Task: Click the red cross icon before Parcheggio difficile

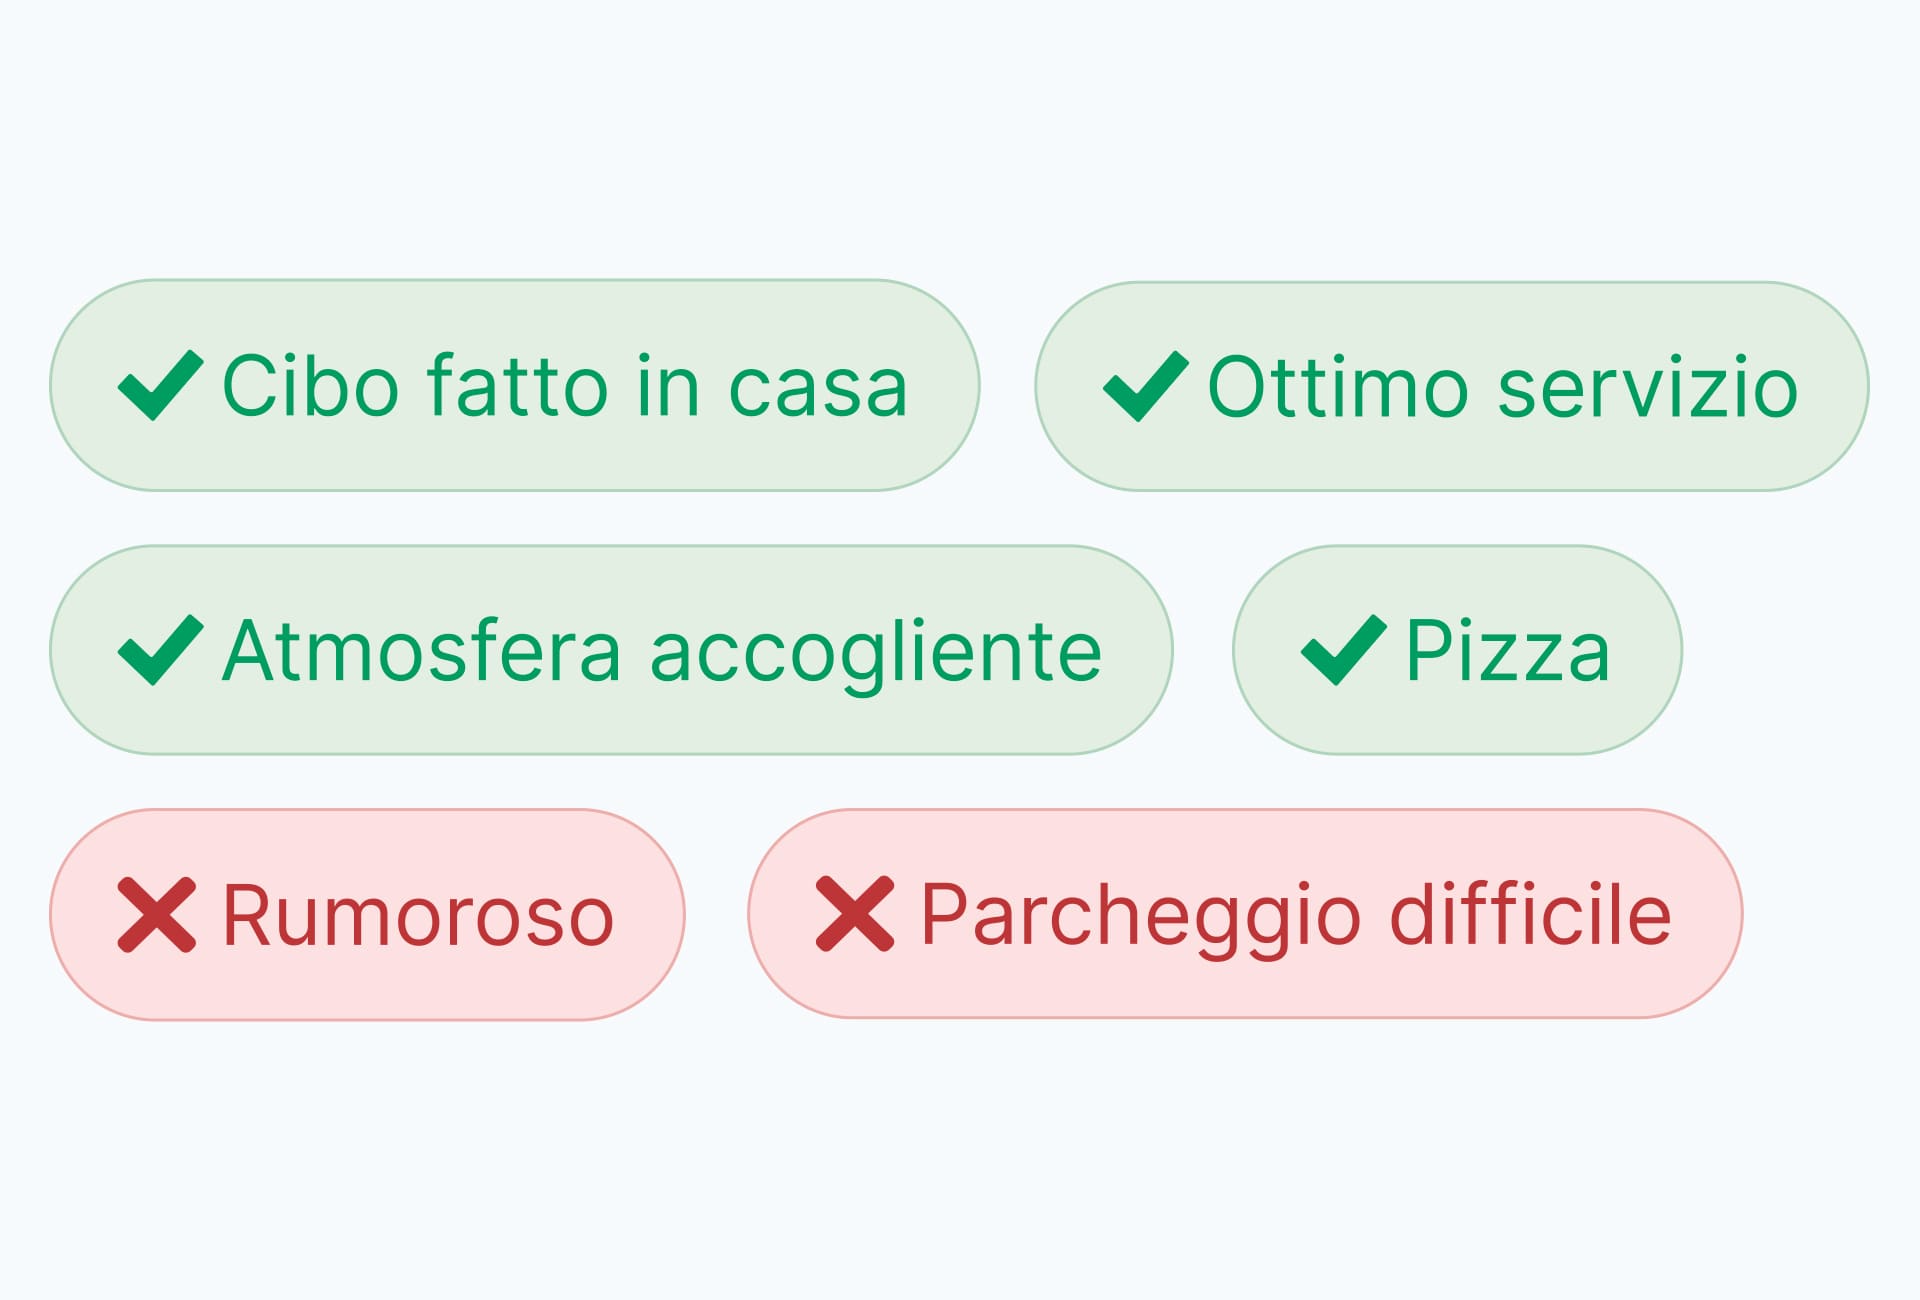Action: coord(855,914)
